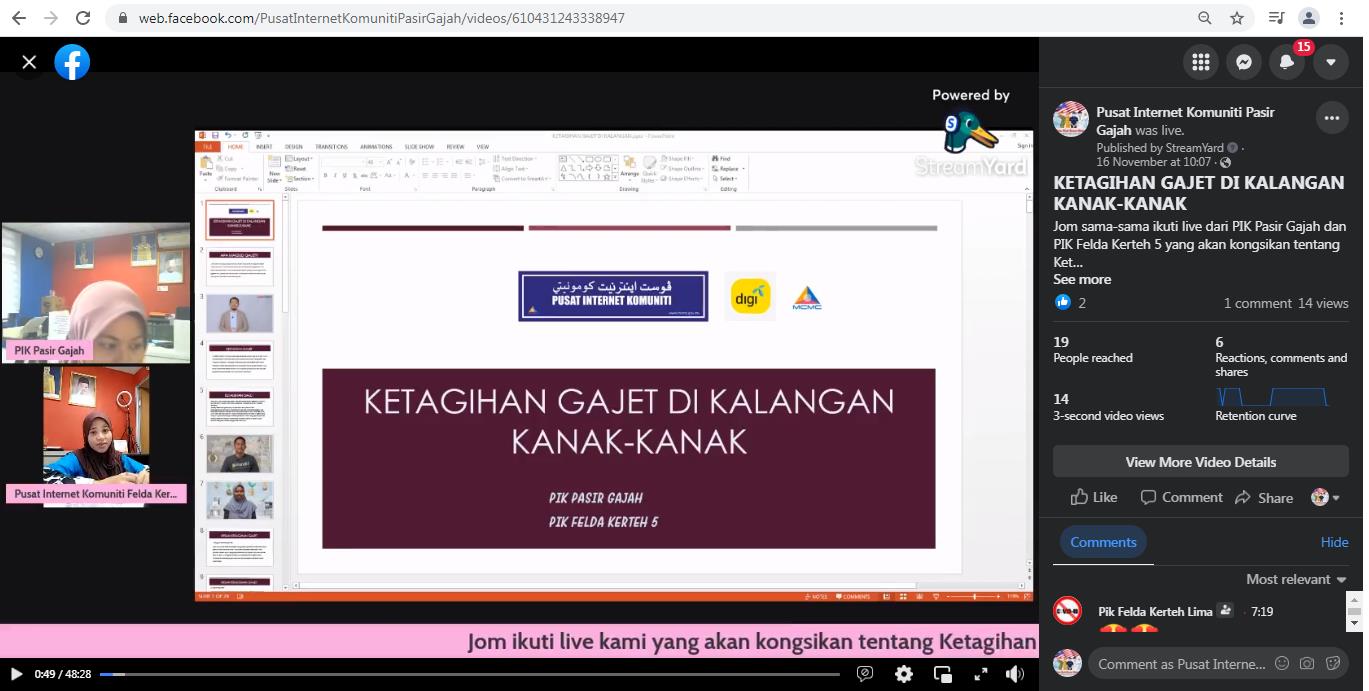Click View More Video Details button

click(1200, 462)
